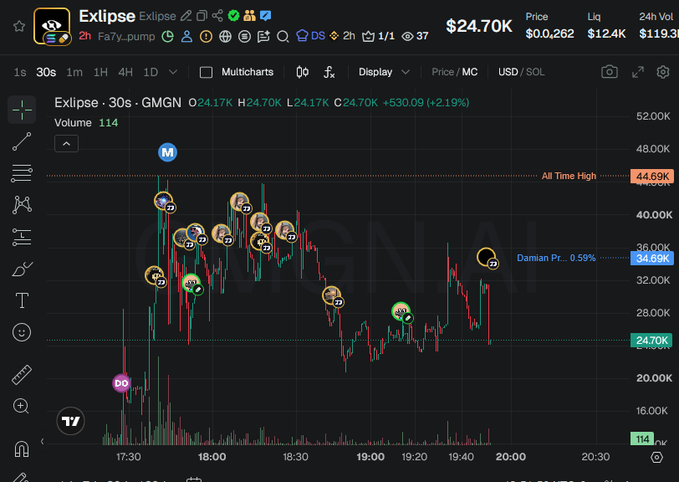Click the blue M migration marker
This screenshot has width=679, height=482.
coord(168,152)
